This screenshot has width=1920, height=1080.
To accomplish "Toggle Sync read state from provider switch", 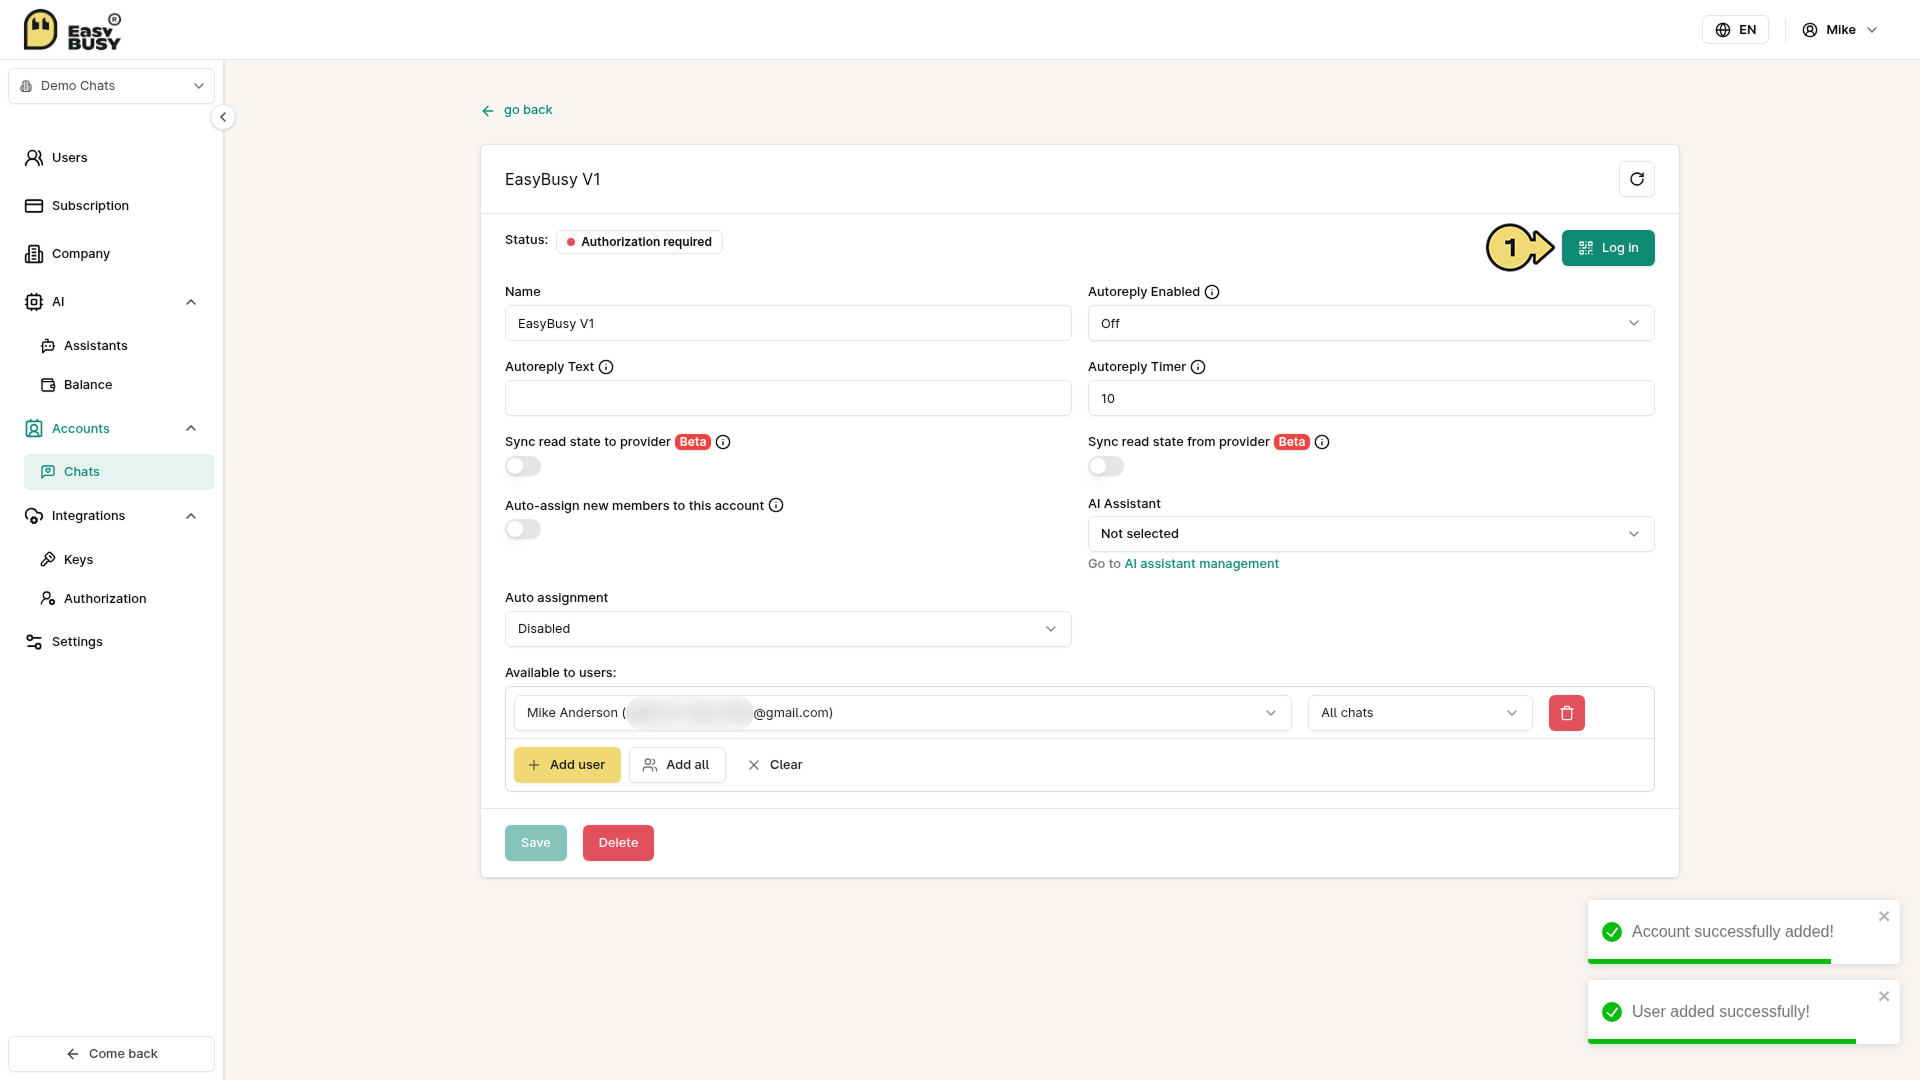I will pos(1106,466).
